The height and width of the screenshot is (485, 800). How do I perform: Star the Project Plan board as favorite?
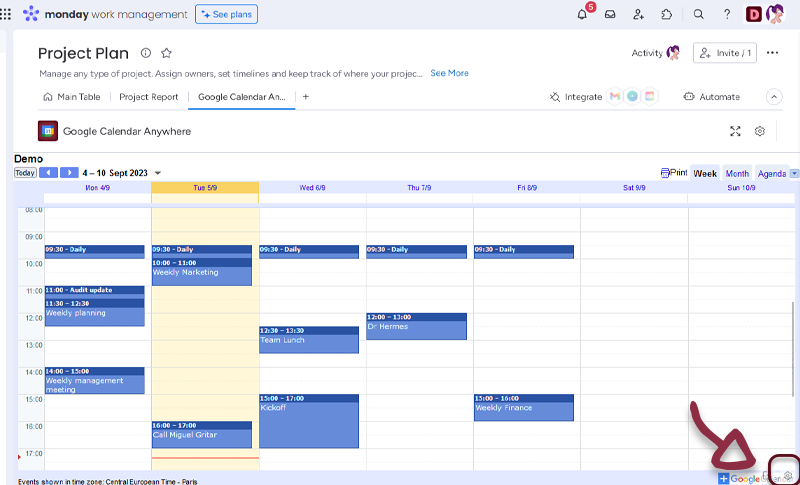[x=167, y=53]
